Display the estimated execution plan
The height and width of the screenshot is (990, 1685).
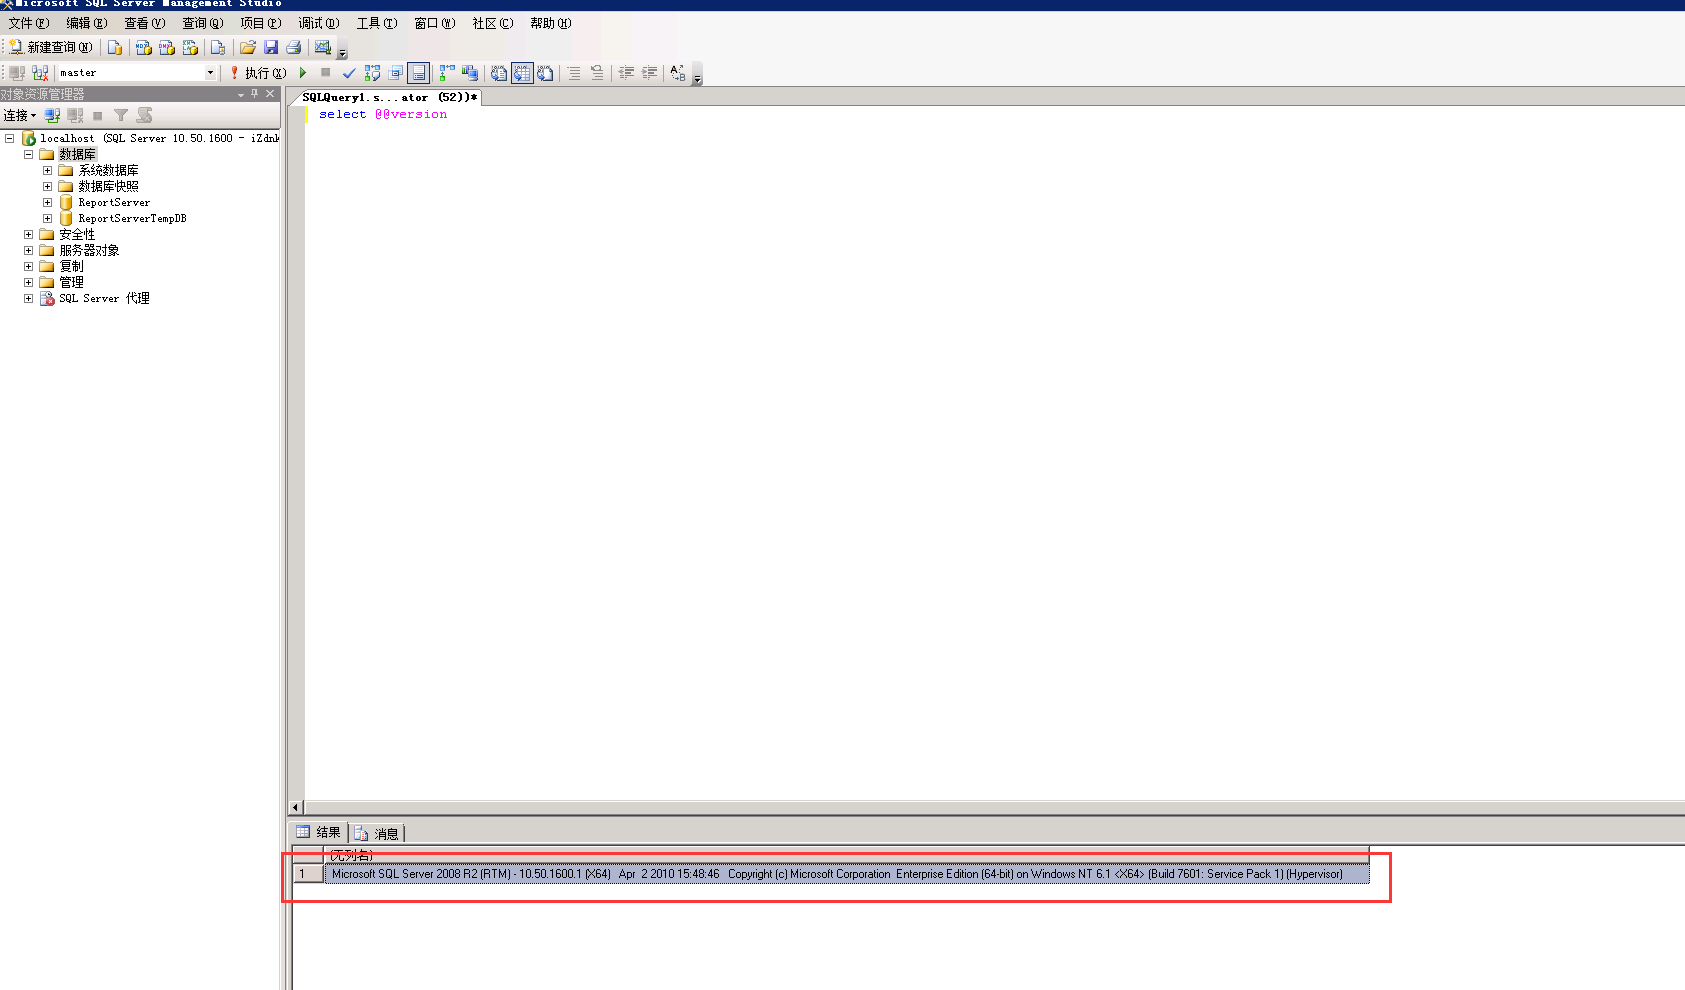pos(372,73)
